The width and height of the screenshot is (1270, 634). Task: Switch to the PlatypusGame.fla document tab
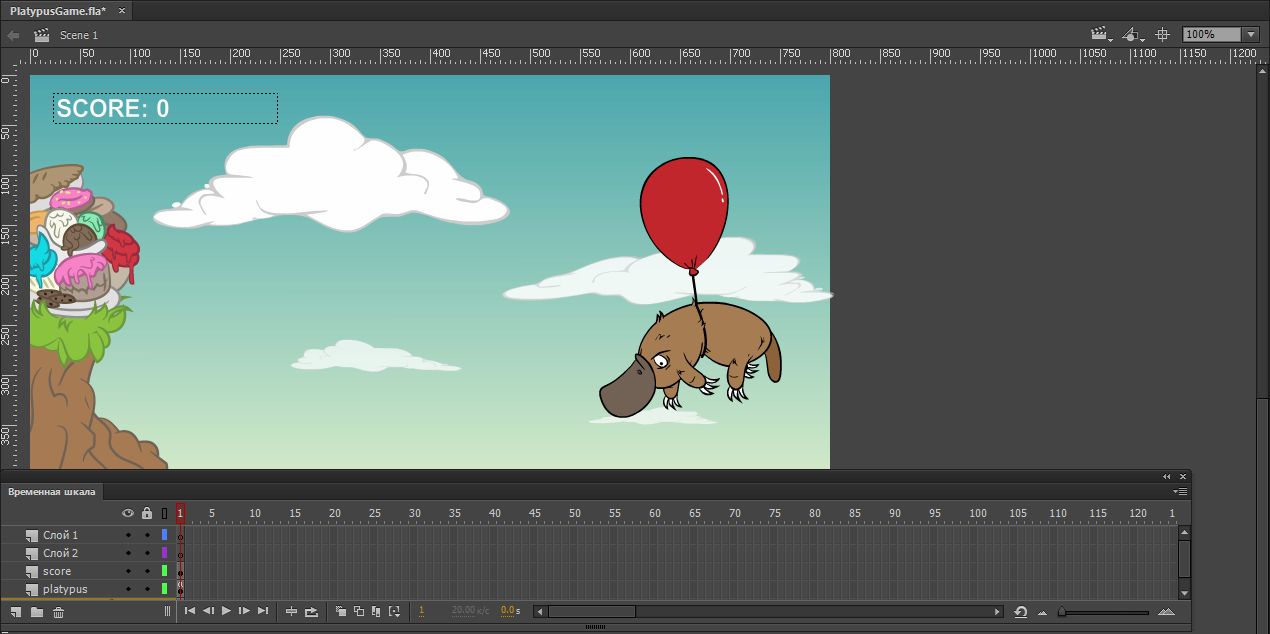click(58, 10)
